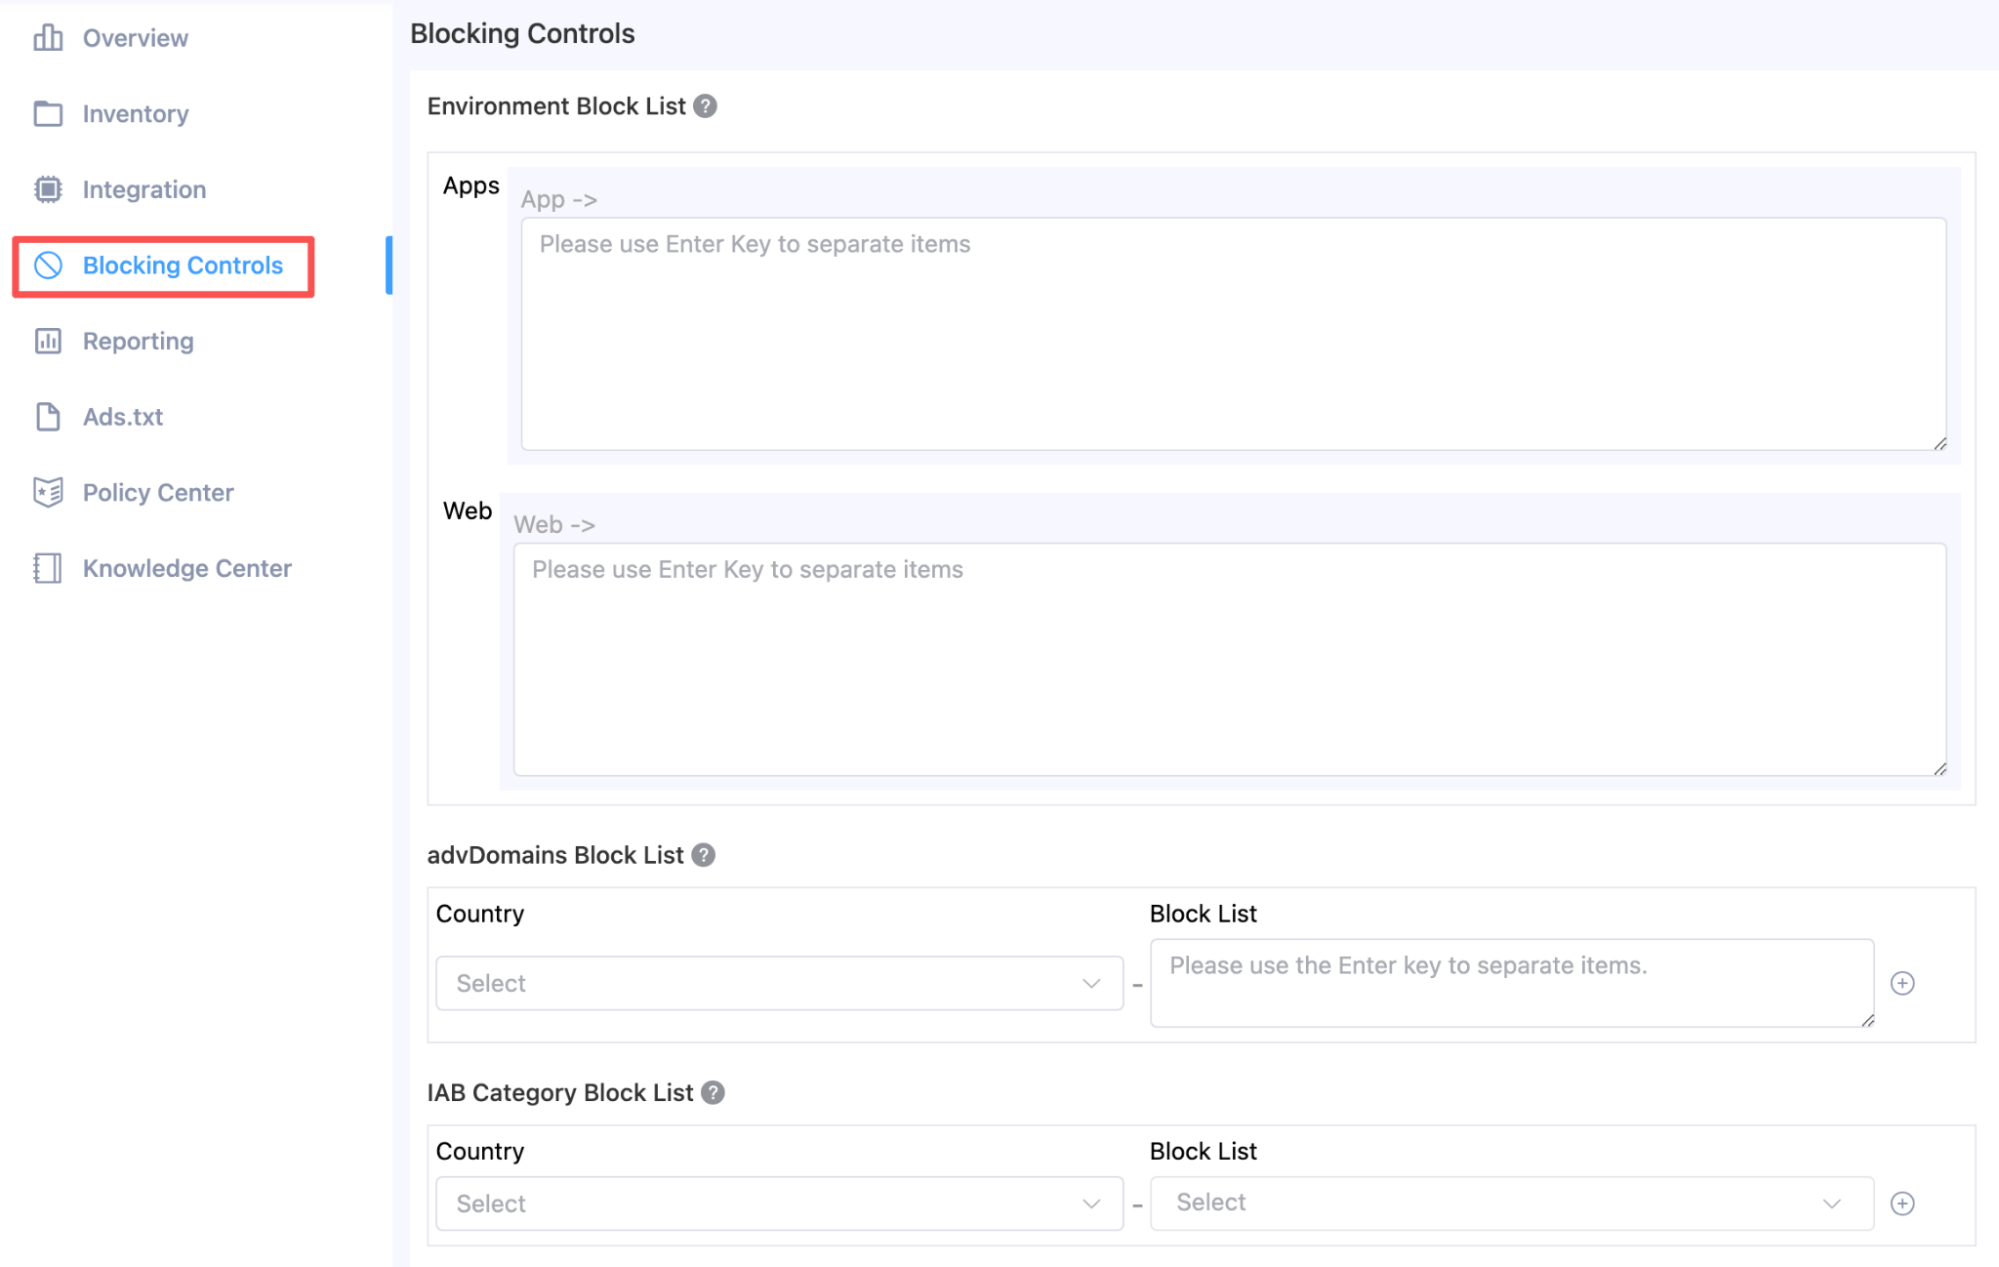Add a new IAB Category block row
Image resolution: width=1999 pixels, height=1267 pixels.
click(x=1902, y=1203)
